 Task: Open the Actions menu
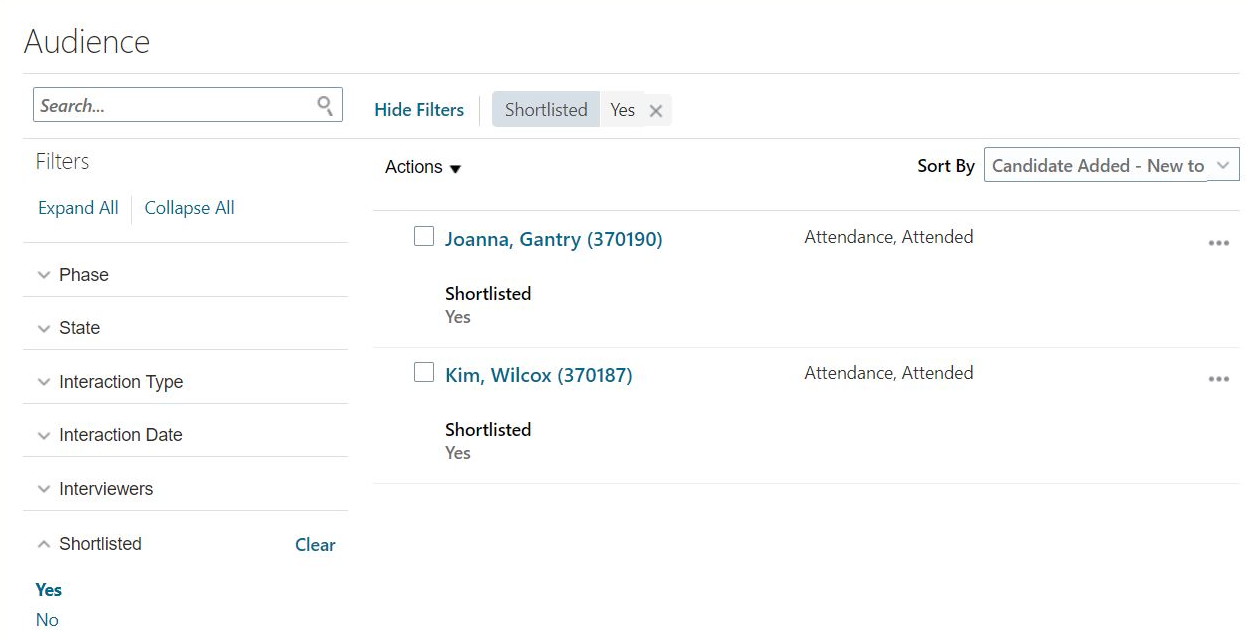click(423, 167)
